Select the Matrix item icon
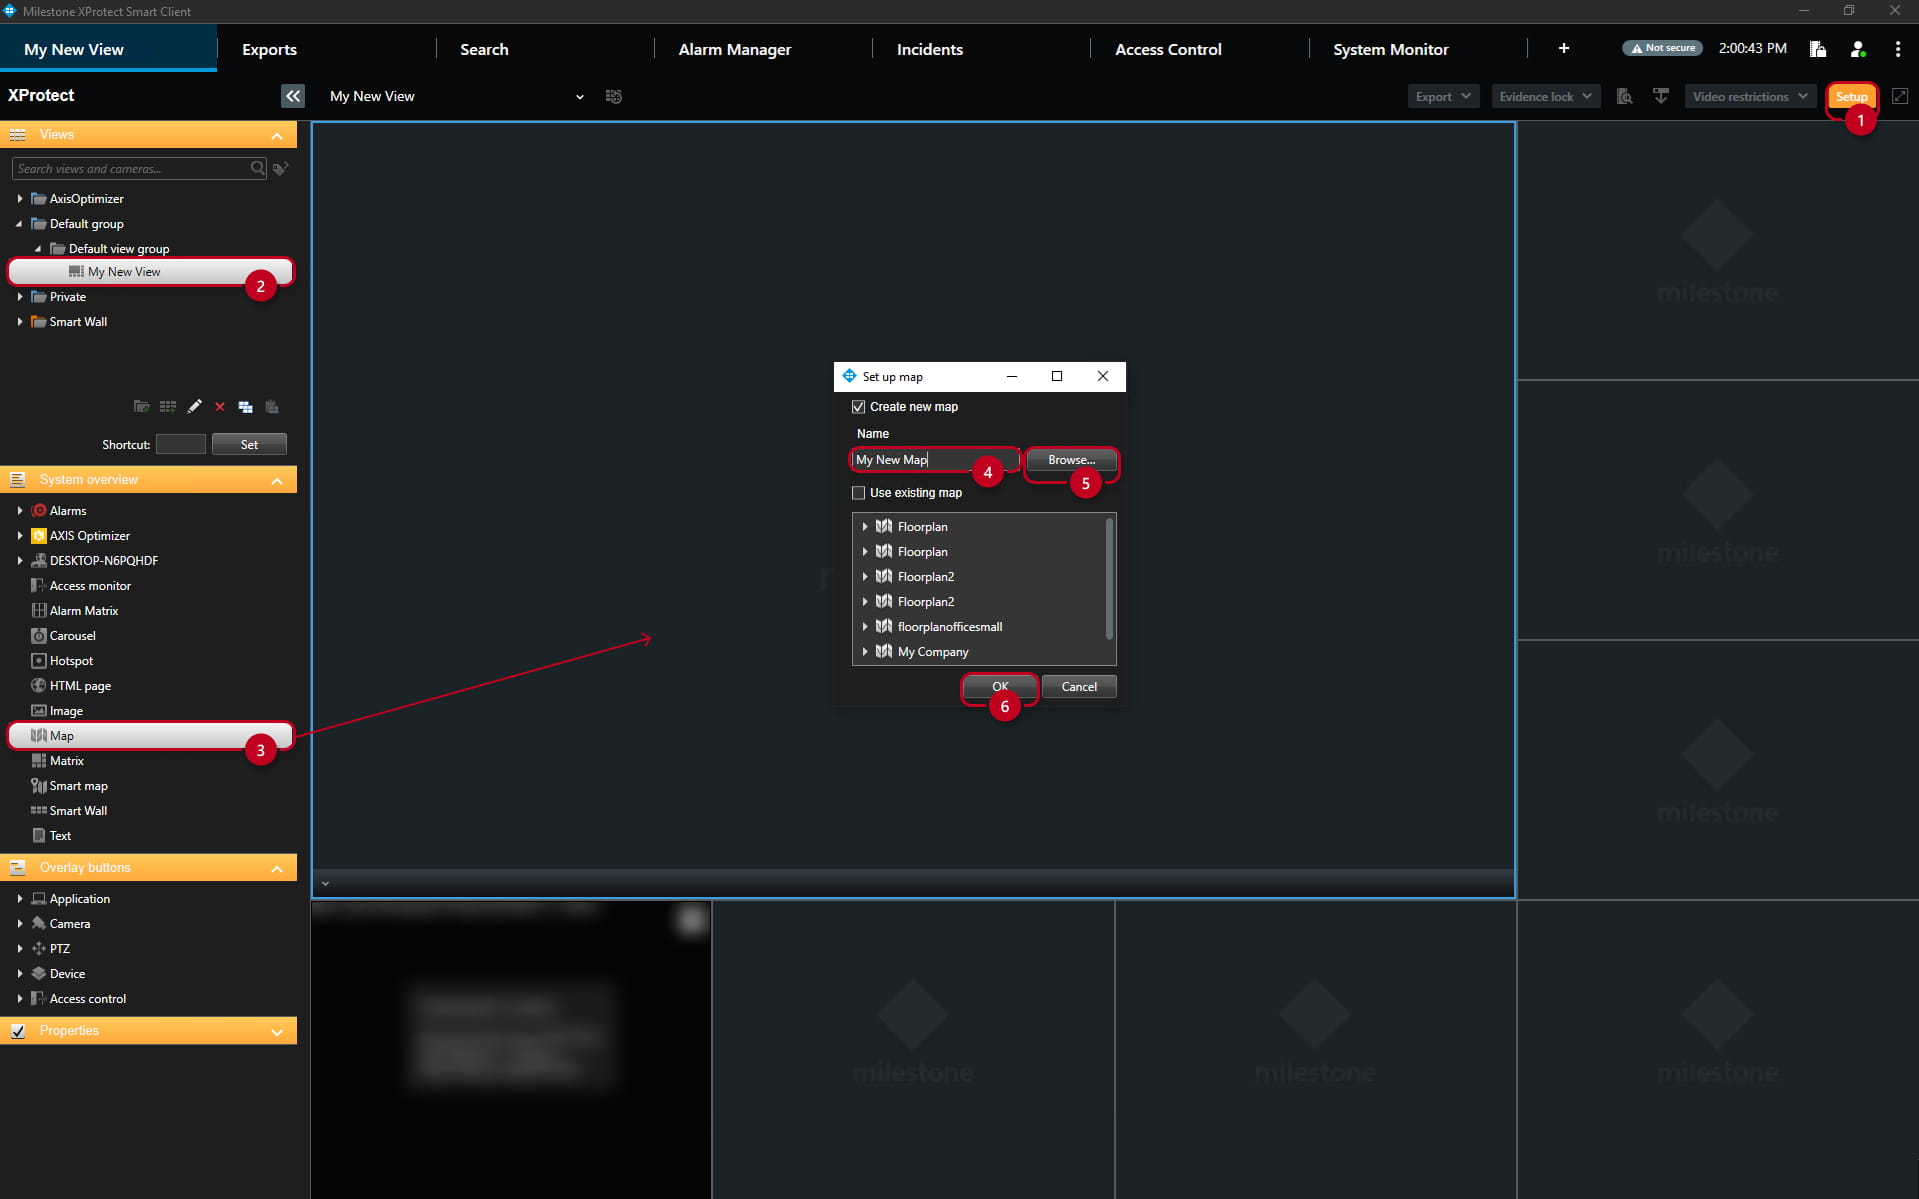The width and height of the screenshot is (1919, 1199). point(39,761)
